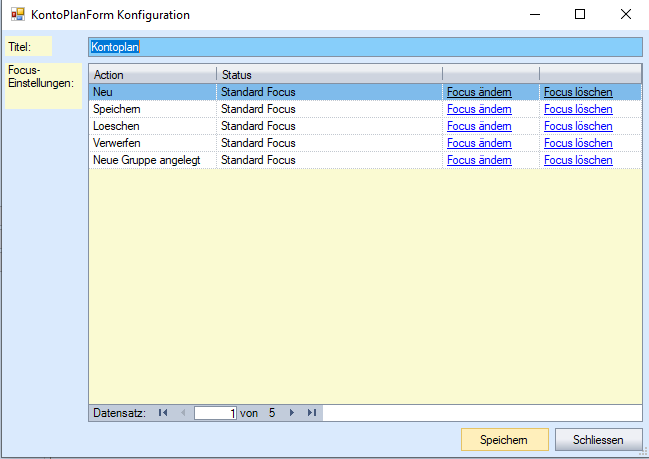Click 'Focus löschen' for Verwerfen row
Screen dimensions: 649x459
click(578, 143)
